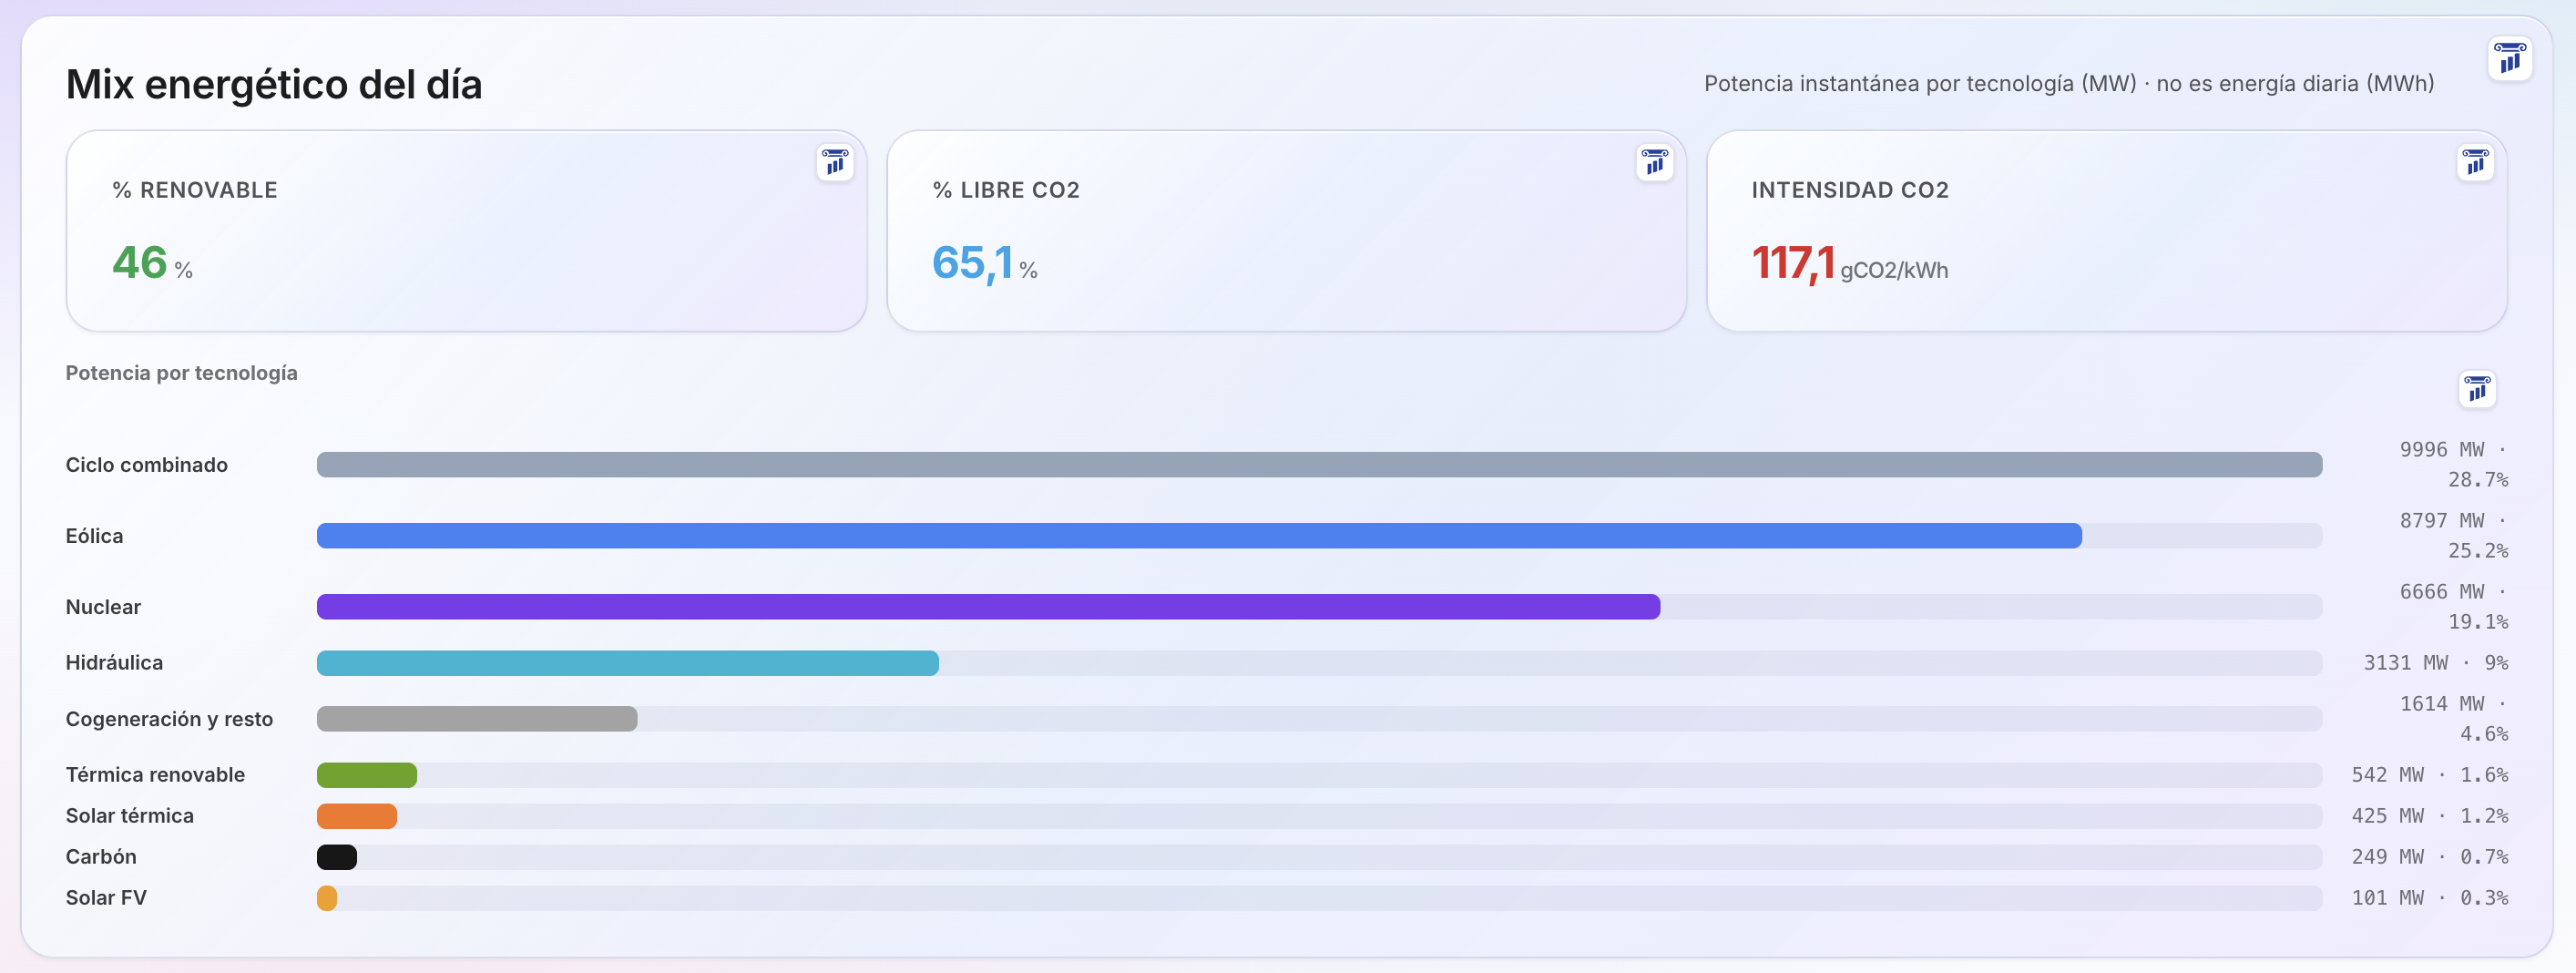Click the 'Hidráulica' row label
The height and width of the screenshot is (973, 2576).
click(114, 663)
